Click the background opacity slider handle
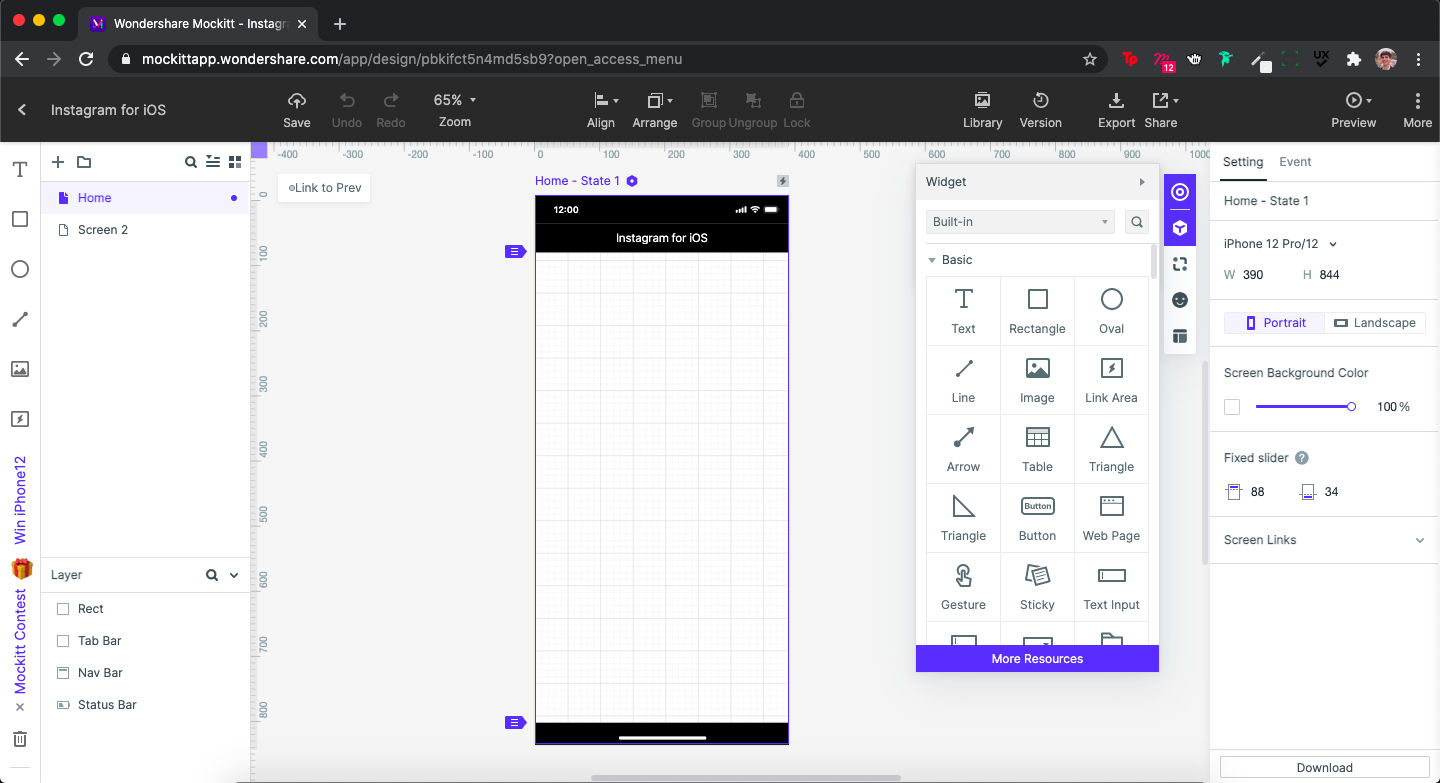 (x=1351, y=407)
